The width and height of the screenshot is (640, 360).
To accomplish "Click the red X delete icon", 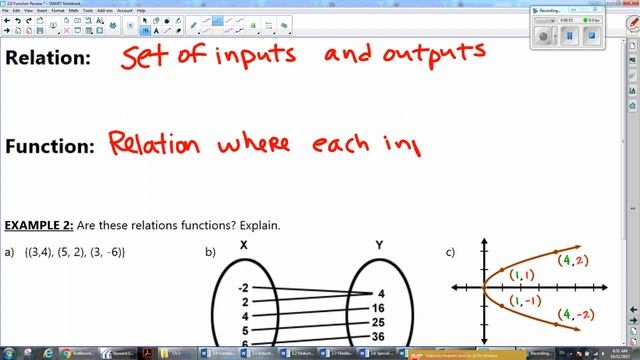I will pos(67,31).
